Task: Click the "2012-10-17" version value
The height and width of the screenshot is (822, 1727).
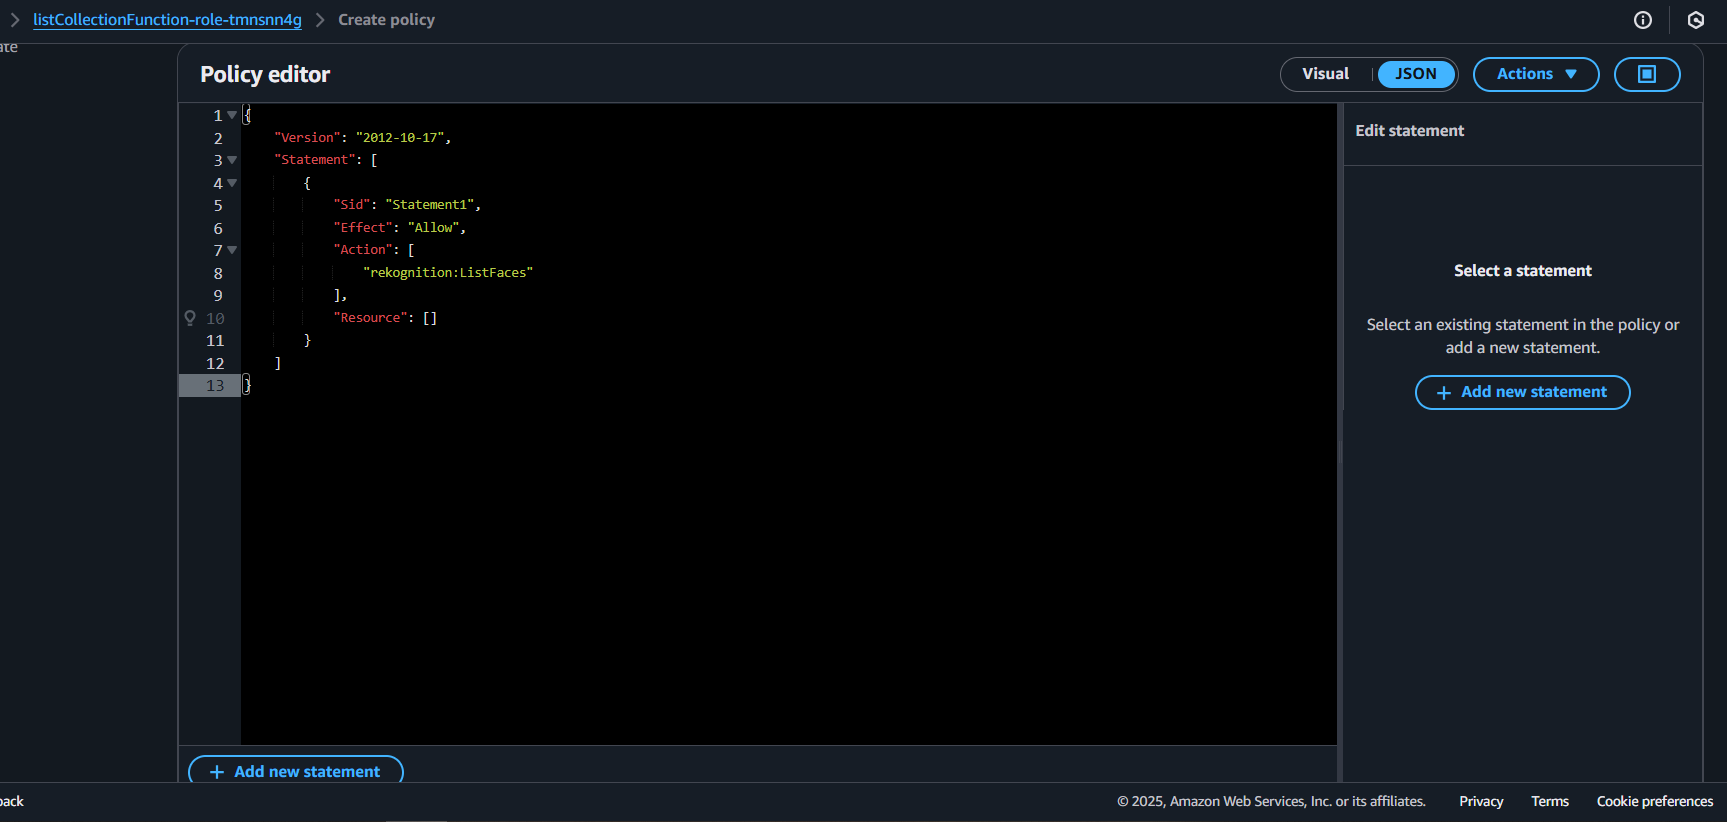Action: 400,137
